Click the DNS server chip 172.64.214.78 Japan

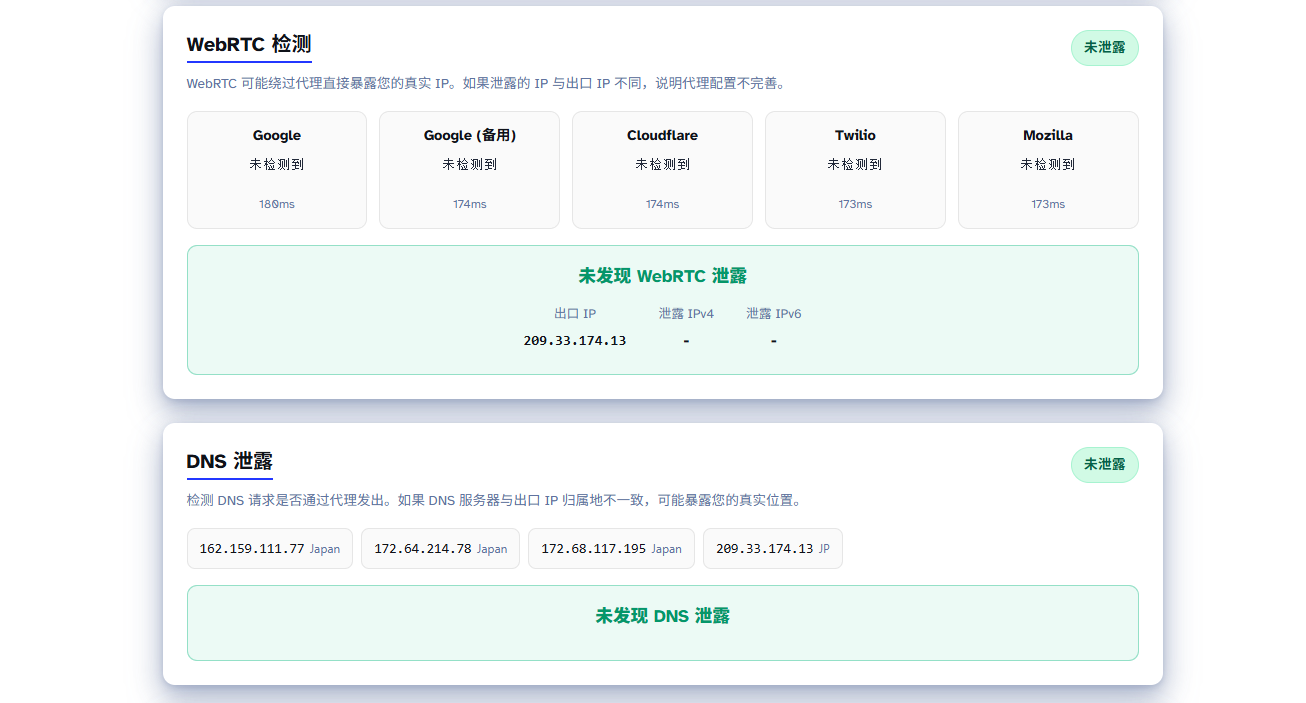tap(440, 549)
